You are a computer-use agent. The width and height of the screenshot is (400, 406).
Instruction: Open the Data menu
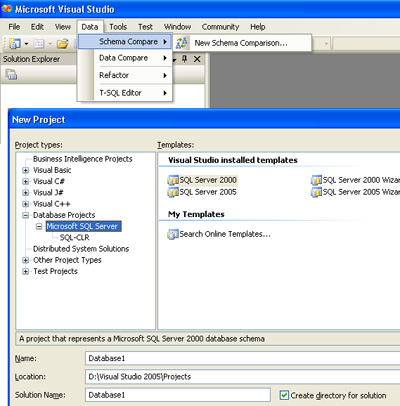(x=90, y=27)
